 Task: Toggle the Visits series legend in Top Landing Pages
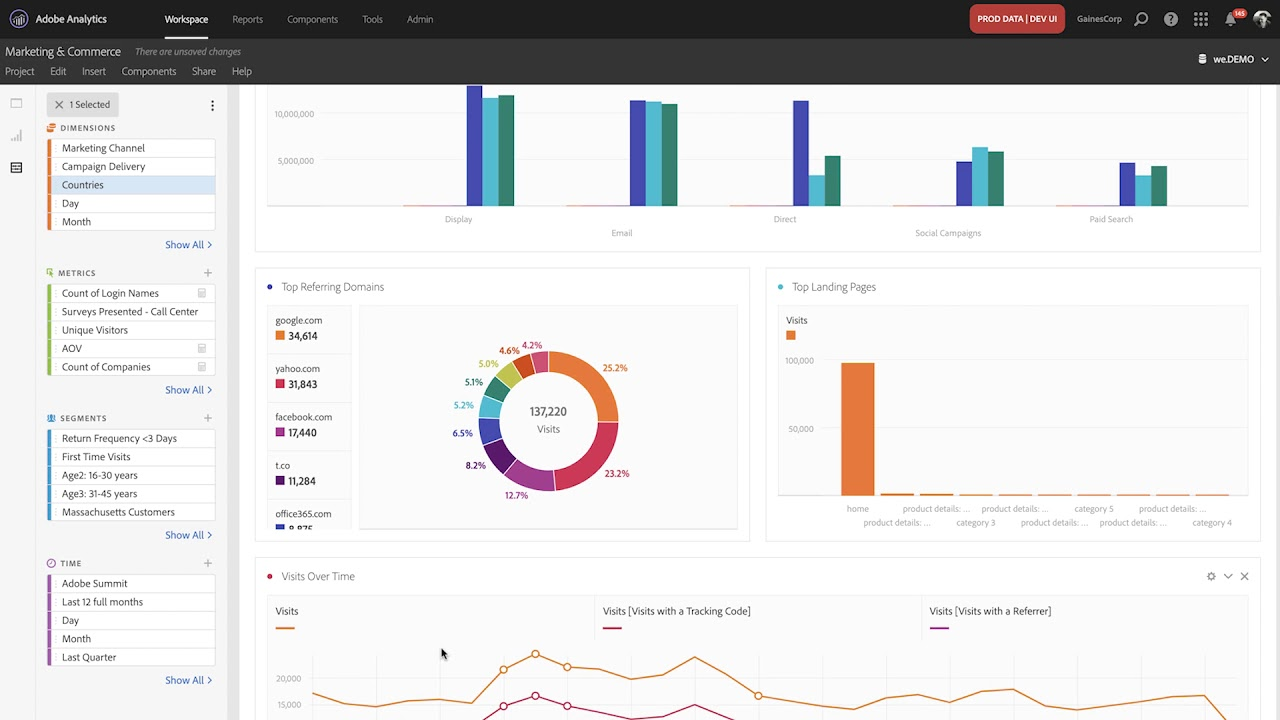[x=791, y=335]
